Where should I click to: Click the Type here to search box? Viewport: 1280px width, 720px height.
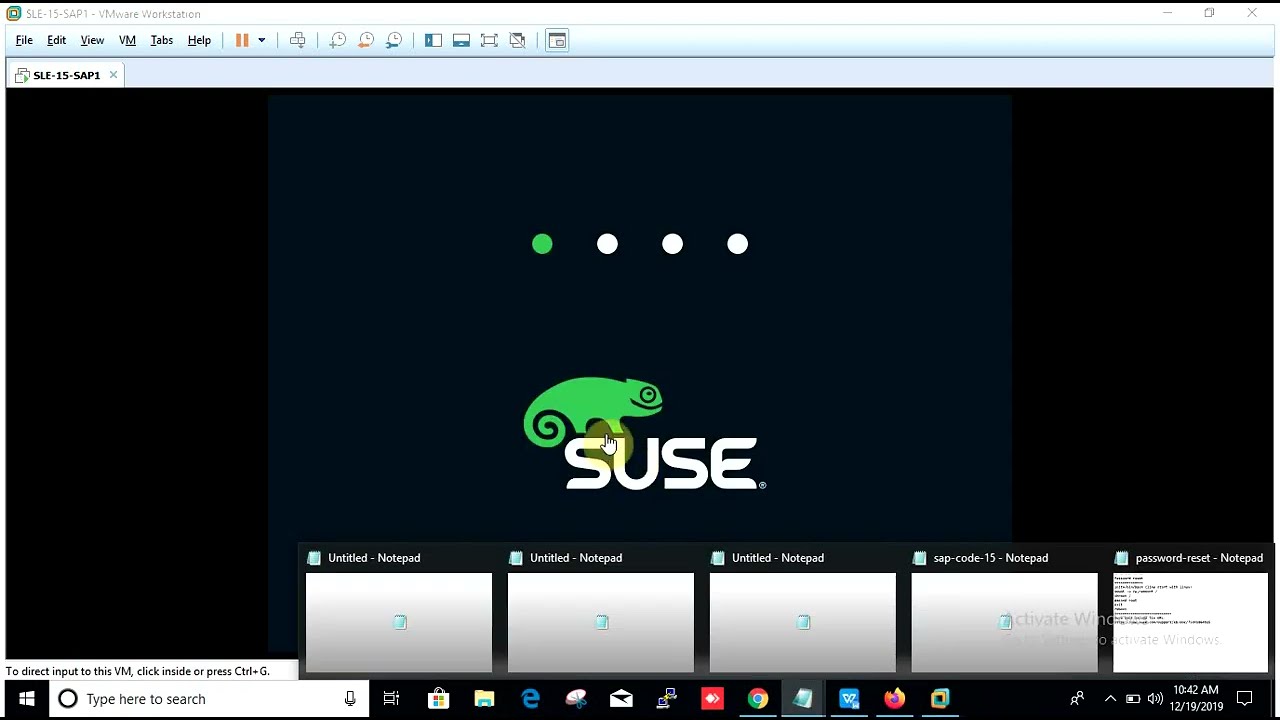210,699
